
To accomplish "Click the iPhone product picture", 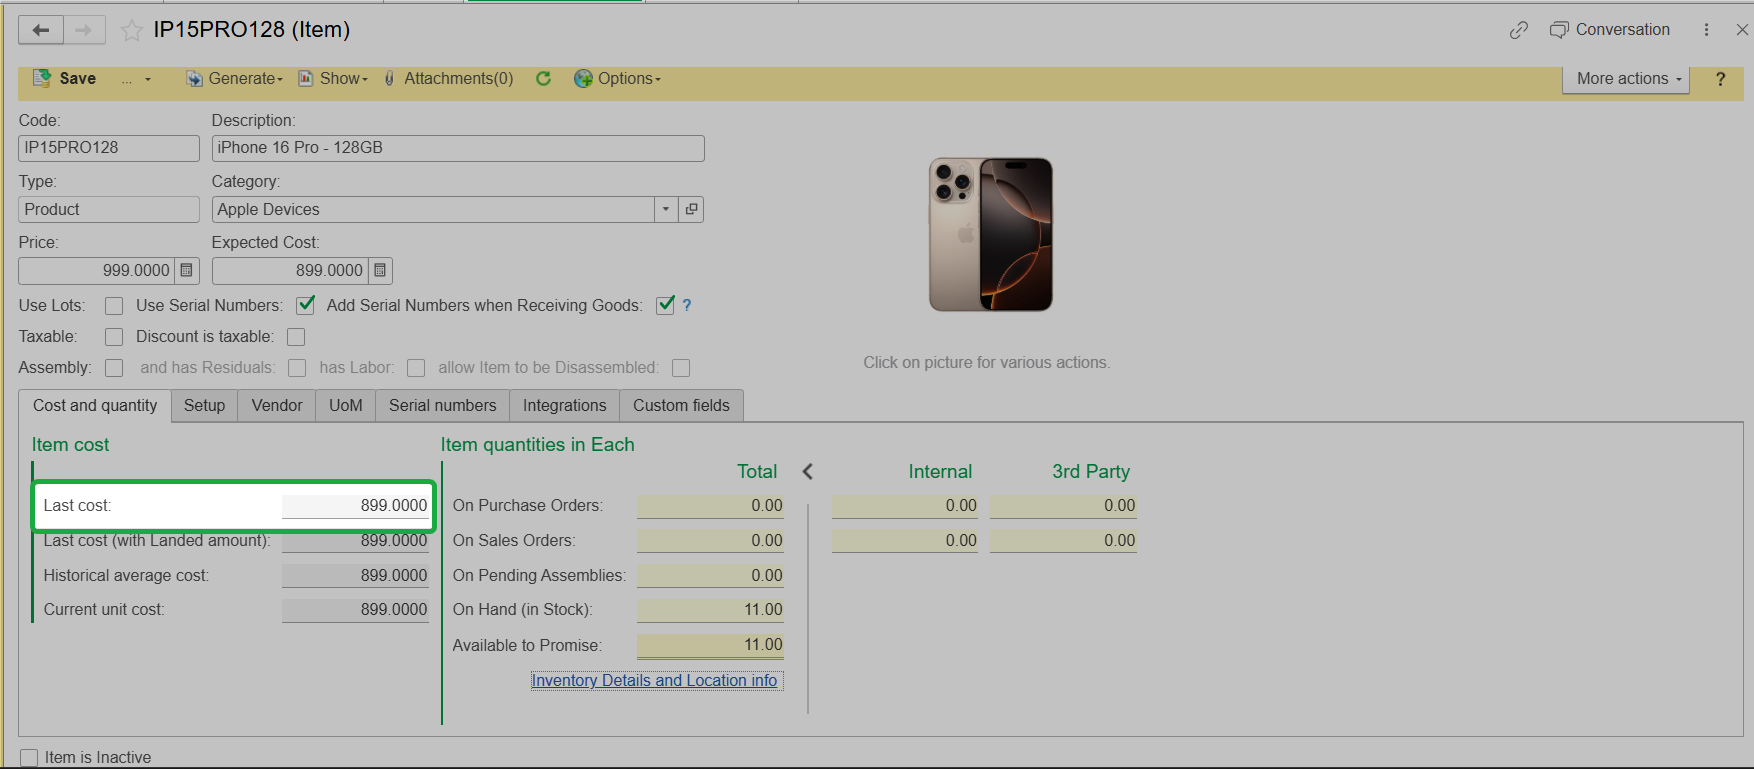I will (x=991, y=234).
